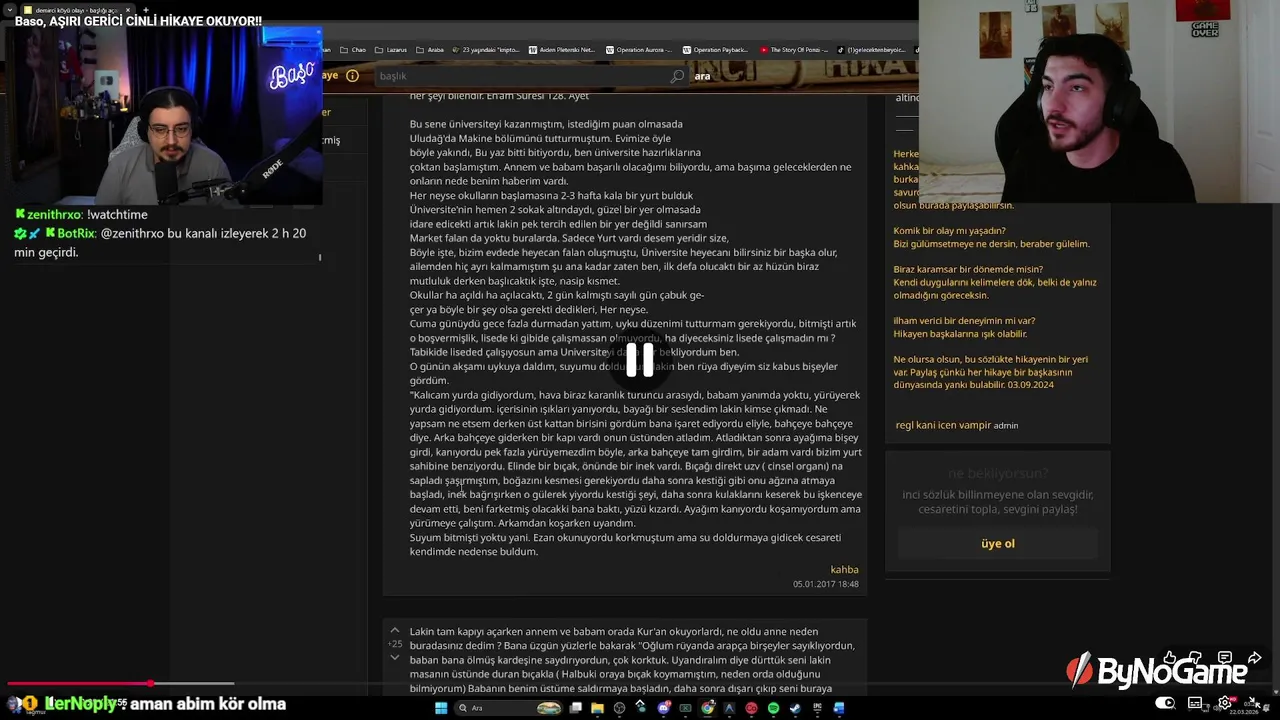Click chat username 'BotRix'

point(76,234)
